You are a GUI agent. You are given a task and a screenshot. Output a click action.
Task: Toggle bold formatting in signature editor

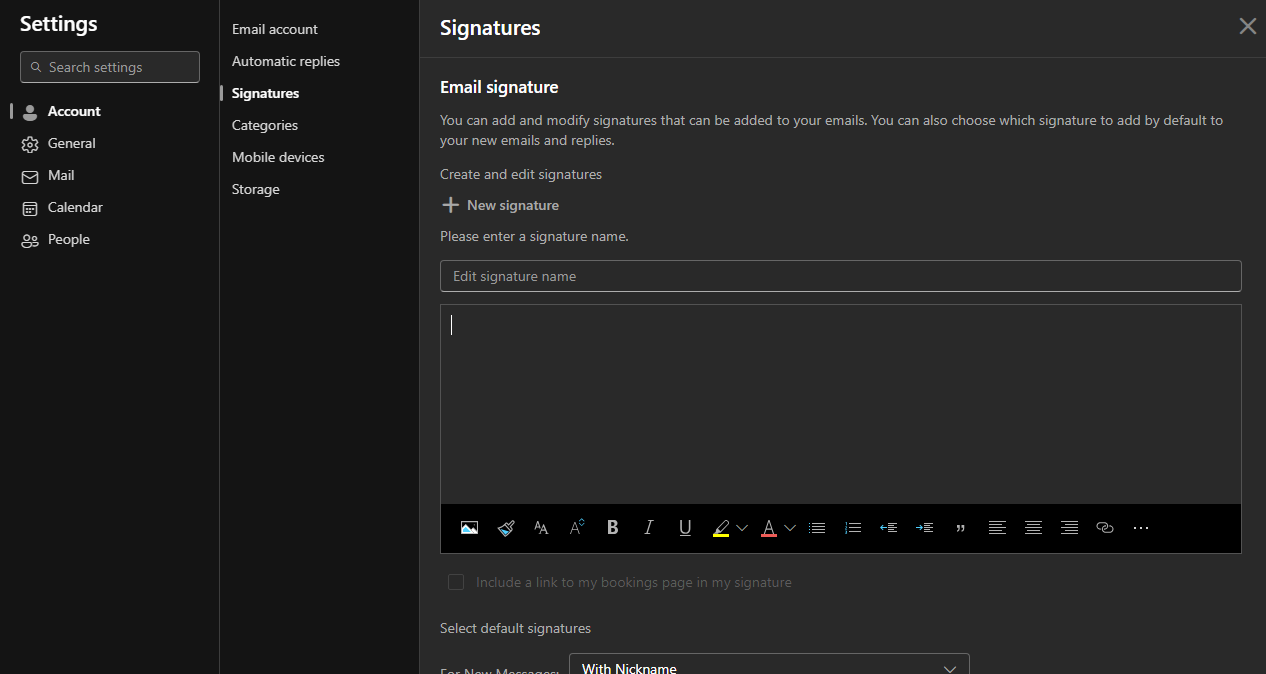coord(613,528)
